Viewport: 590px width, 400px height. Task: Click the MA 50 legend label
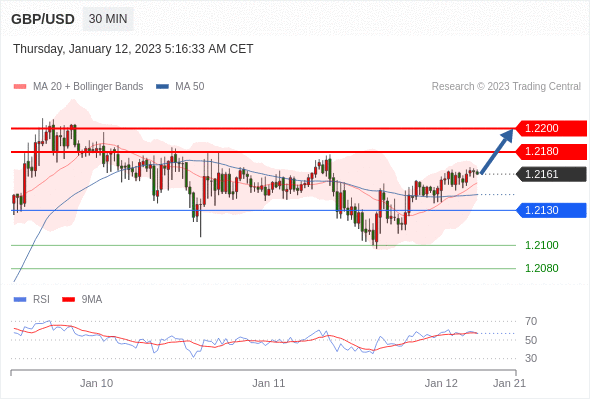190,87
